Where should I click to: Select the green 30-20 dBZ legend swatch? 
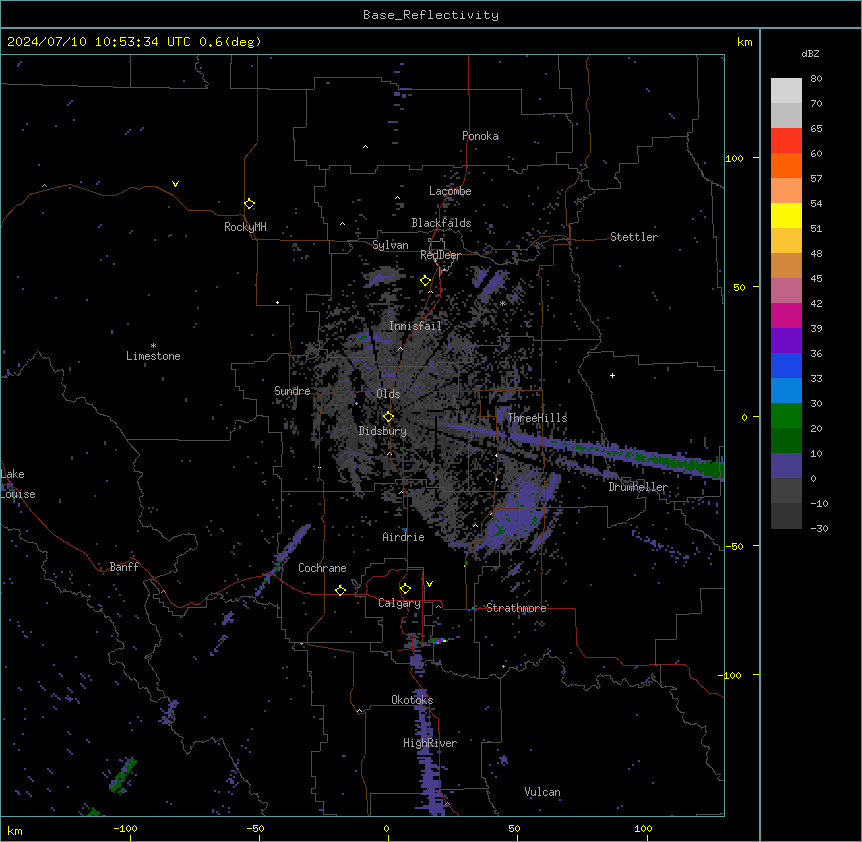[786, 416]
